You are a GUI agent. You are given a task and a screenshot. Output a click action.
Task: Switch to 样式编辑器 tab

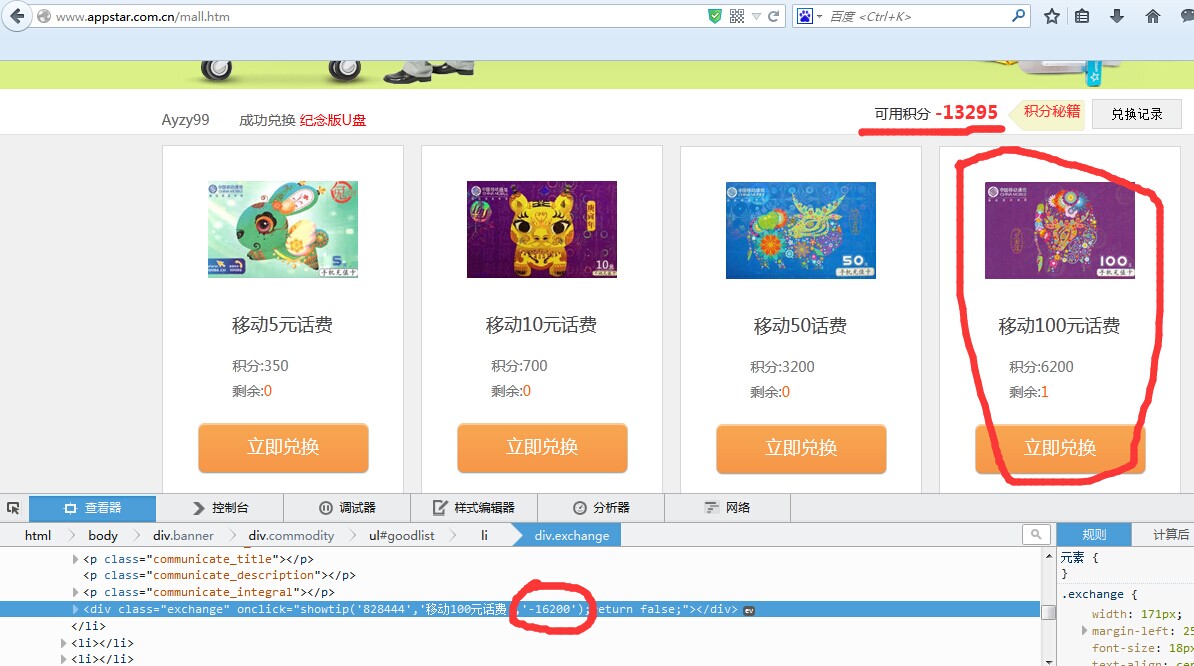click(474, 508)
